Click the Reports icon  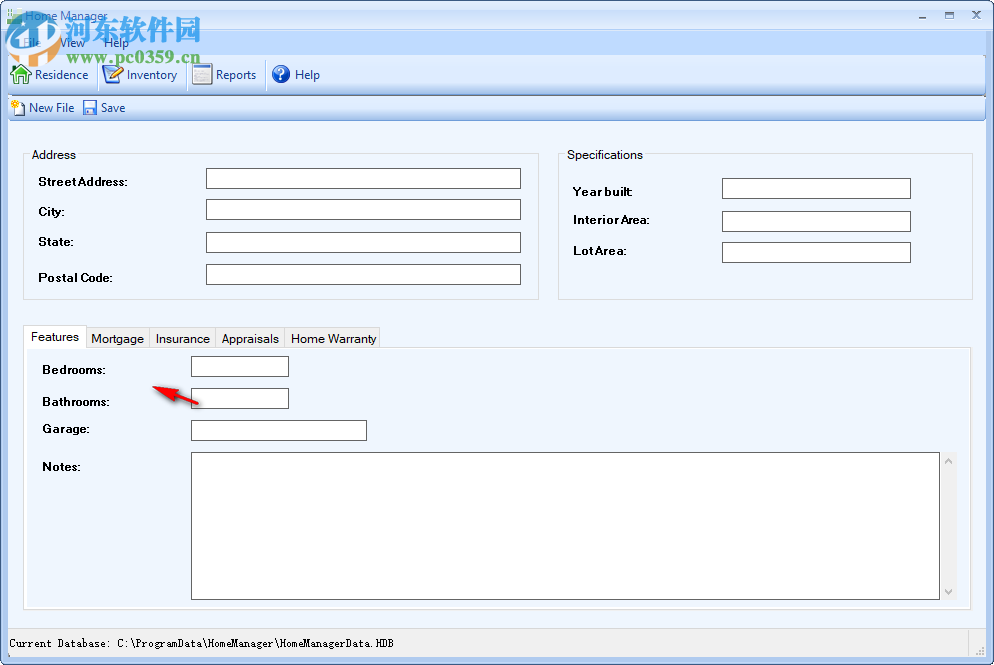coord(202,74)
